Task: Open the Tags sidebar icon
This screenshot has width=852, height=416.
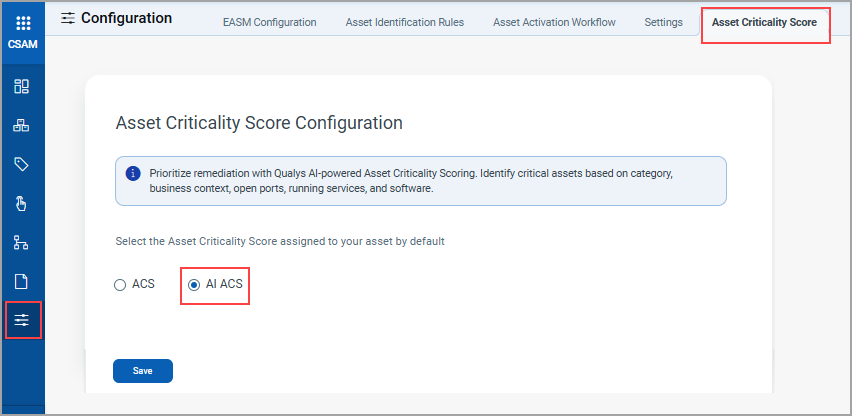Action: click(21, 165)
